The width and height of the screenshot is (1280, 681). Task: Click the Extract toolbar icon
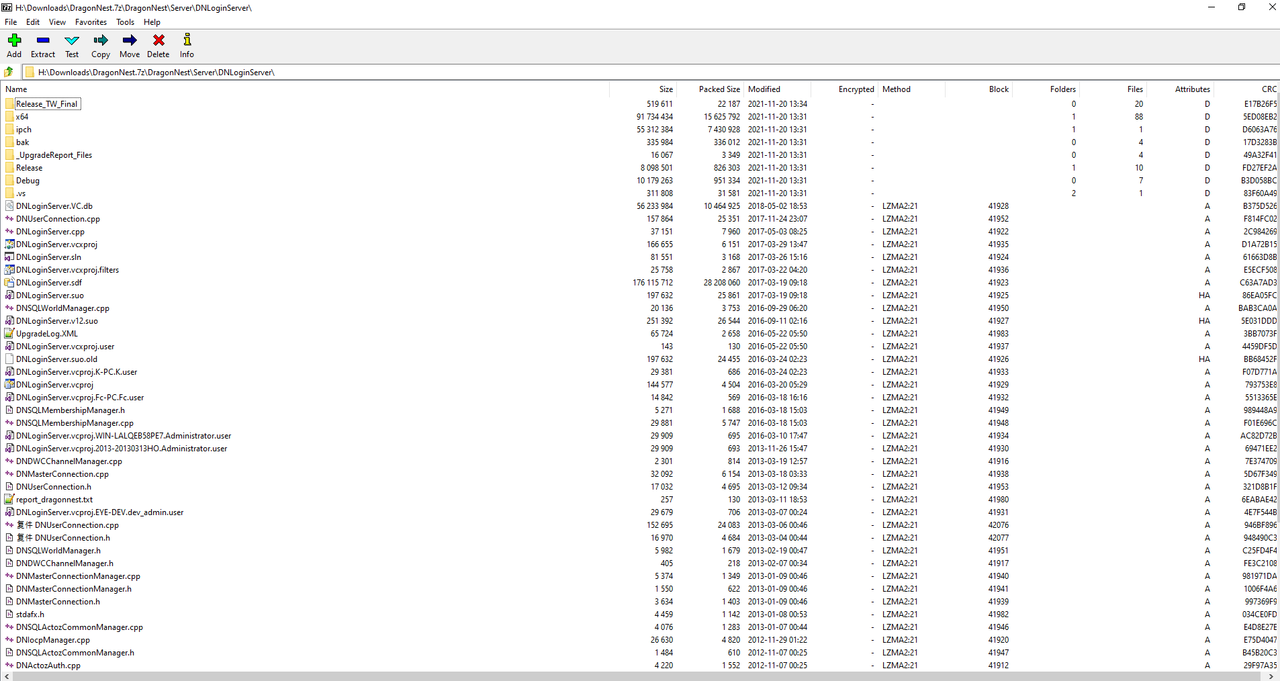click(43, 40)
